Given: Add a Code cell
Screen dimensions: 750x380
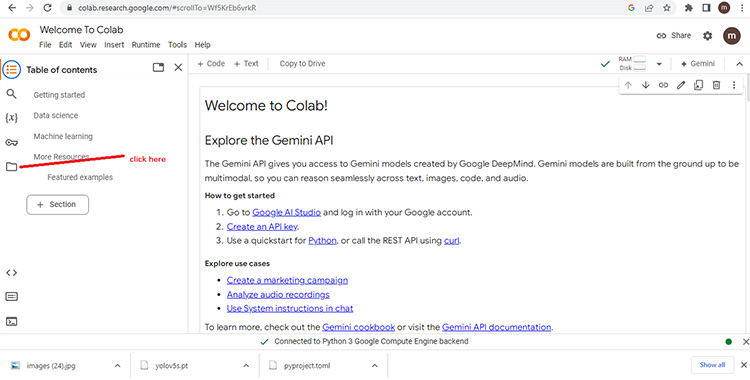Looking at the screenshot, I should [x=211, y=64].
